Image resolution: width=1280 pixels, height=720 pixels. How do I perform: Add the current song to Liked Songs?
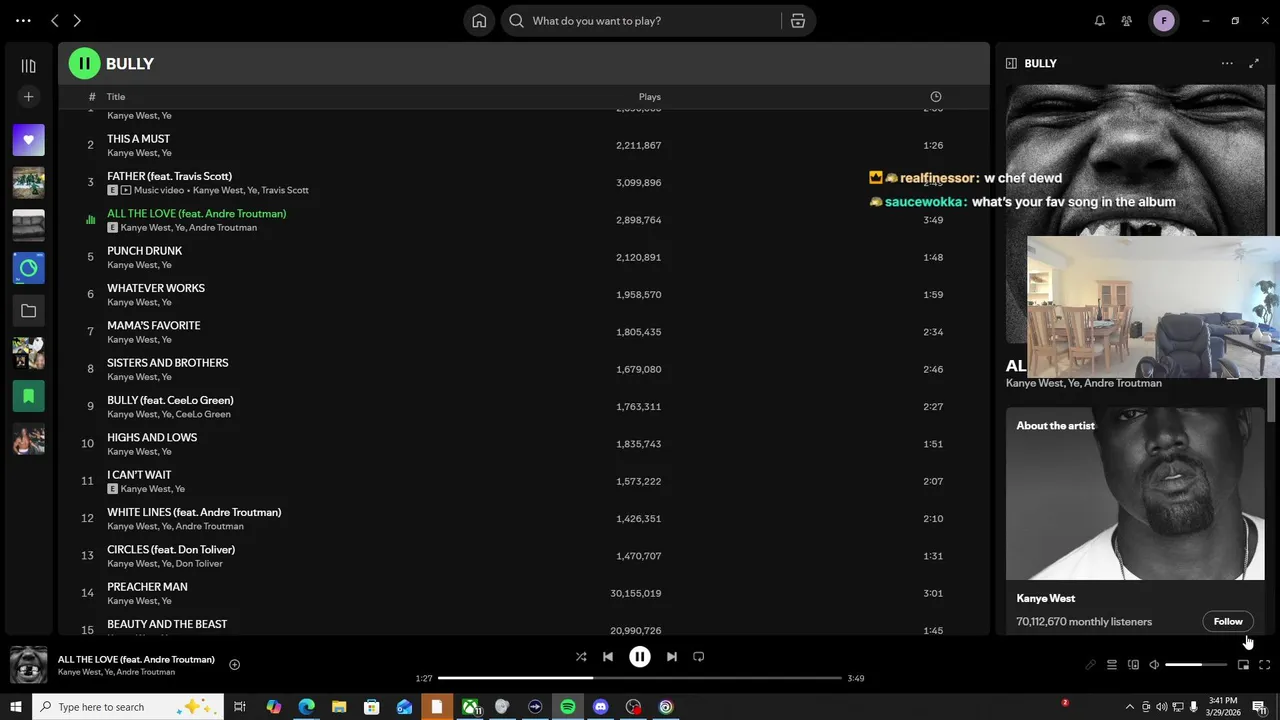coord(234,664)
